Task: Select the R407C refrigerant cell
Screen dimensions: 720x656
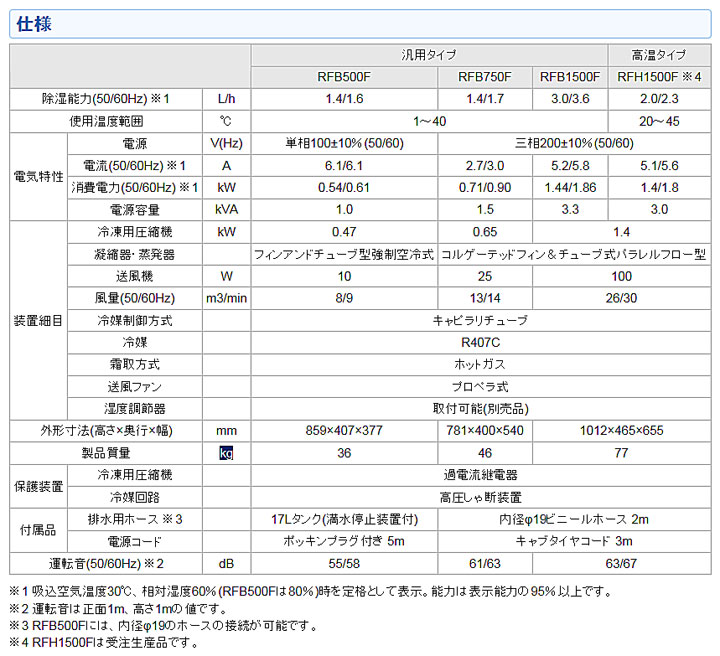Action: 481,342
